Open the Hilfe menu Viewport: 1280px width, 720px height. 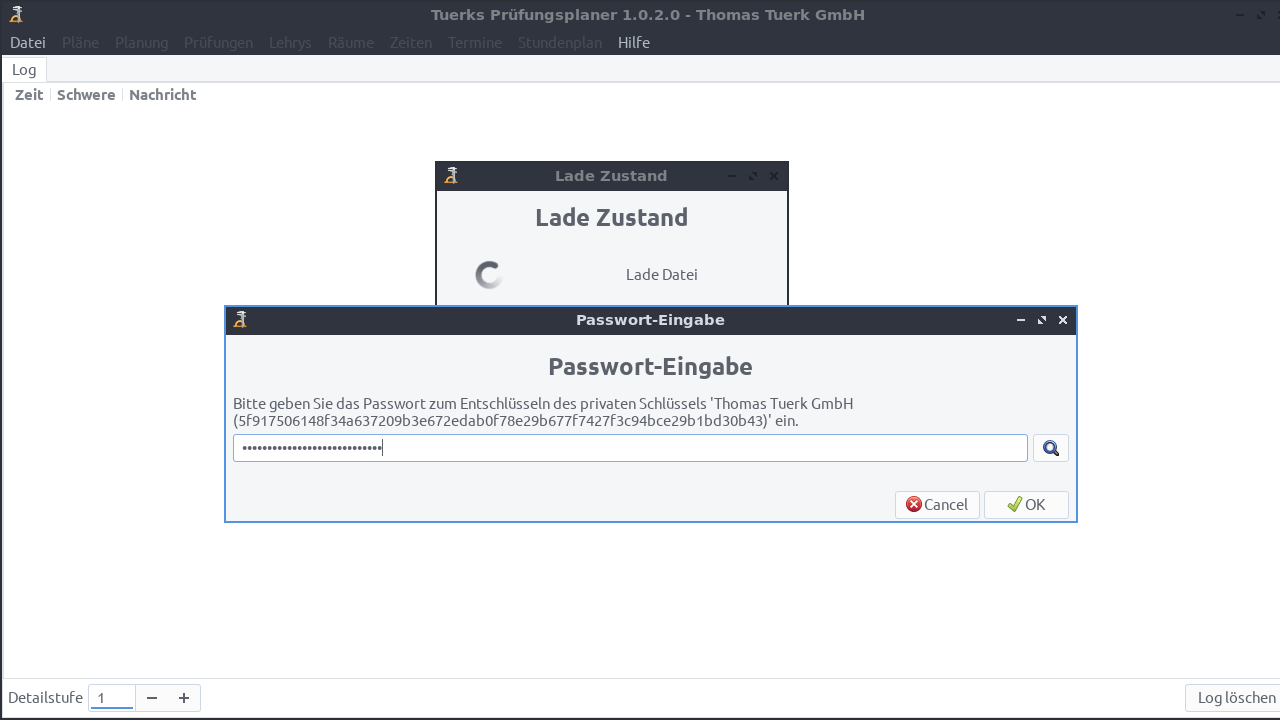[634, 42]
